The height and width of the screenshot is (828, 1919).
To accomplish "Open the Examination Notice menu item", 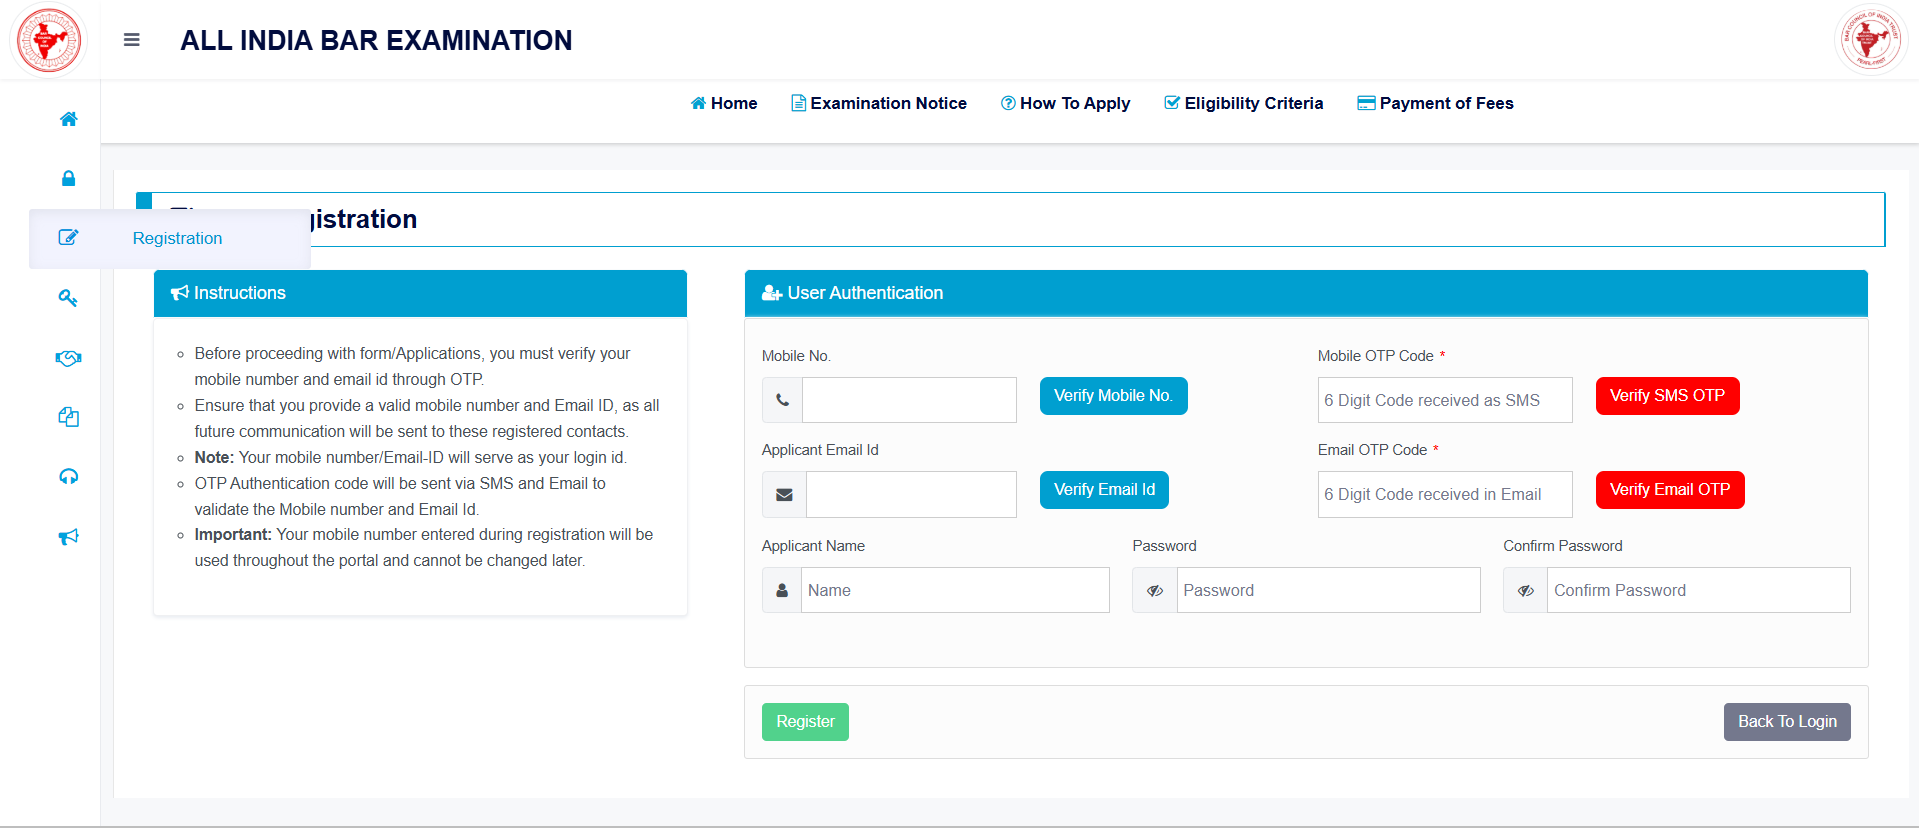I will pyautogui.click(x=878, y=103).
